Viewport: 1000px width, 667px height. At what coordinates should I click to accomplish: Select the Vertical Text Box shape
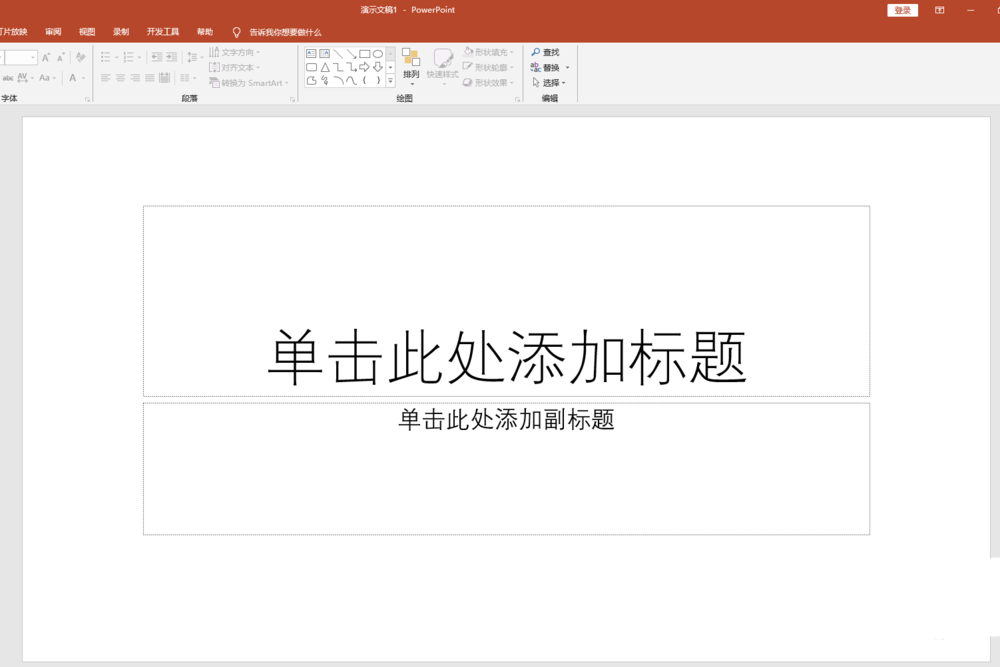tap(325, 54)
